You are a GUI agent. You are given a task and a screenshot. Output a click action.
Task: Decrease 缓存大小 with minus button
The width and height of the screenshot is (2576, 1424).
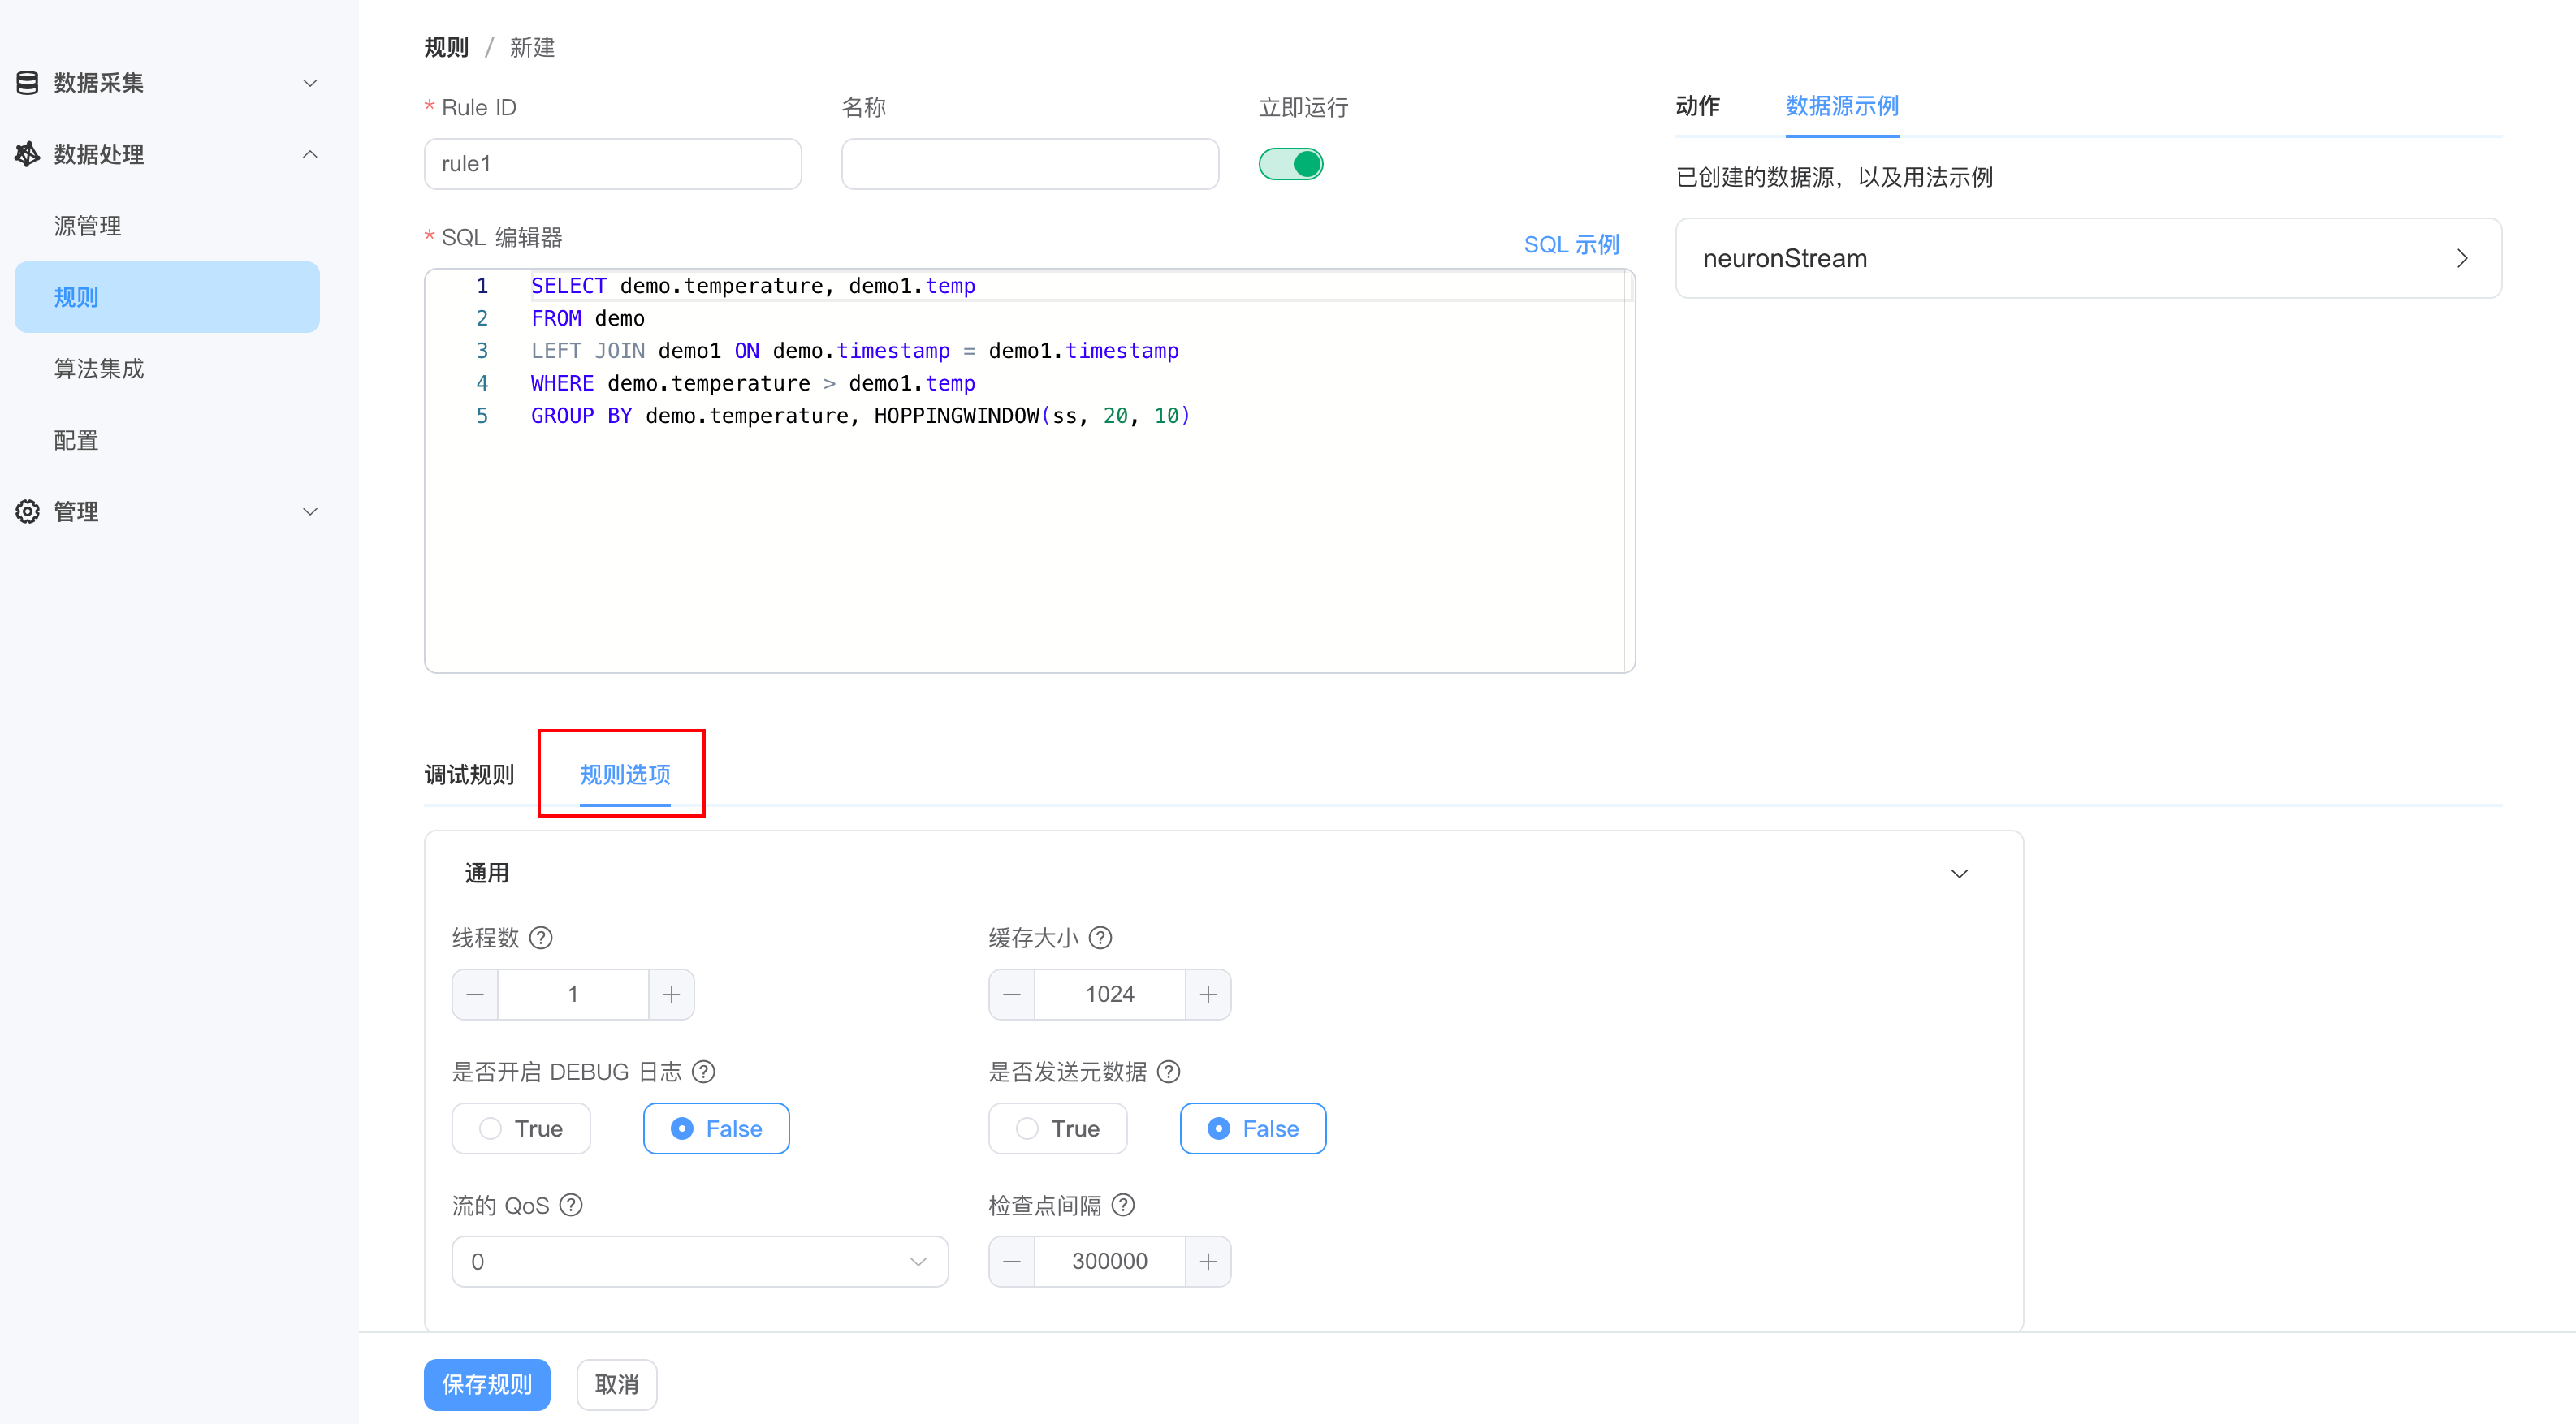pyautogui.click(x=1012, y=994)
